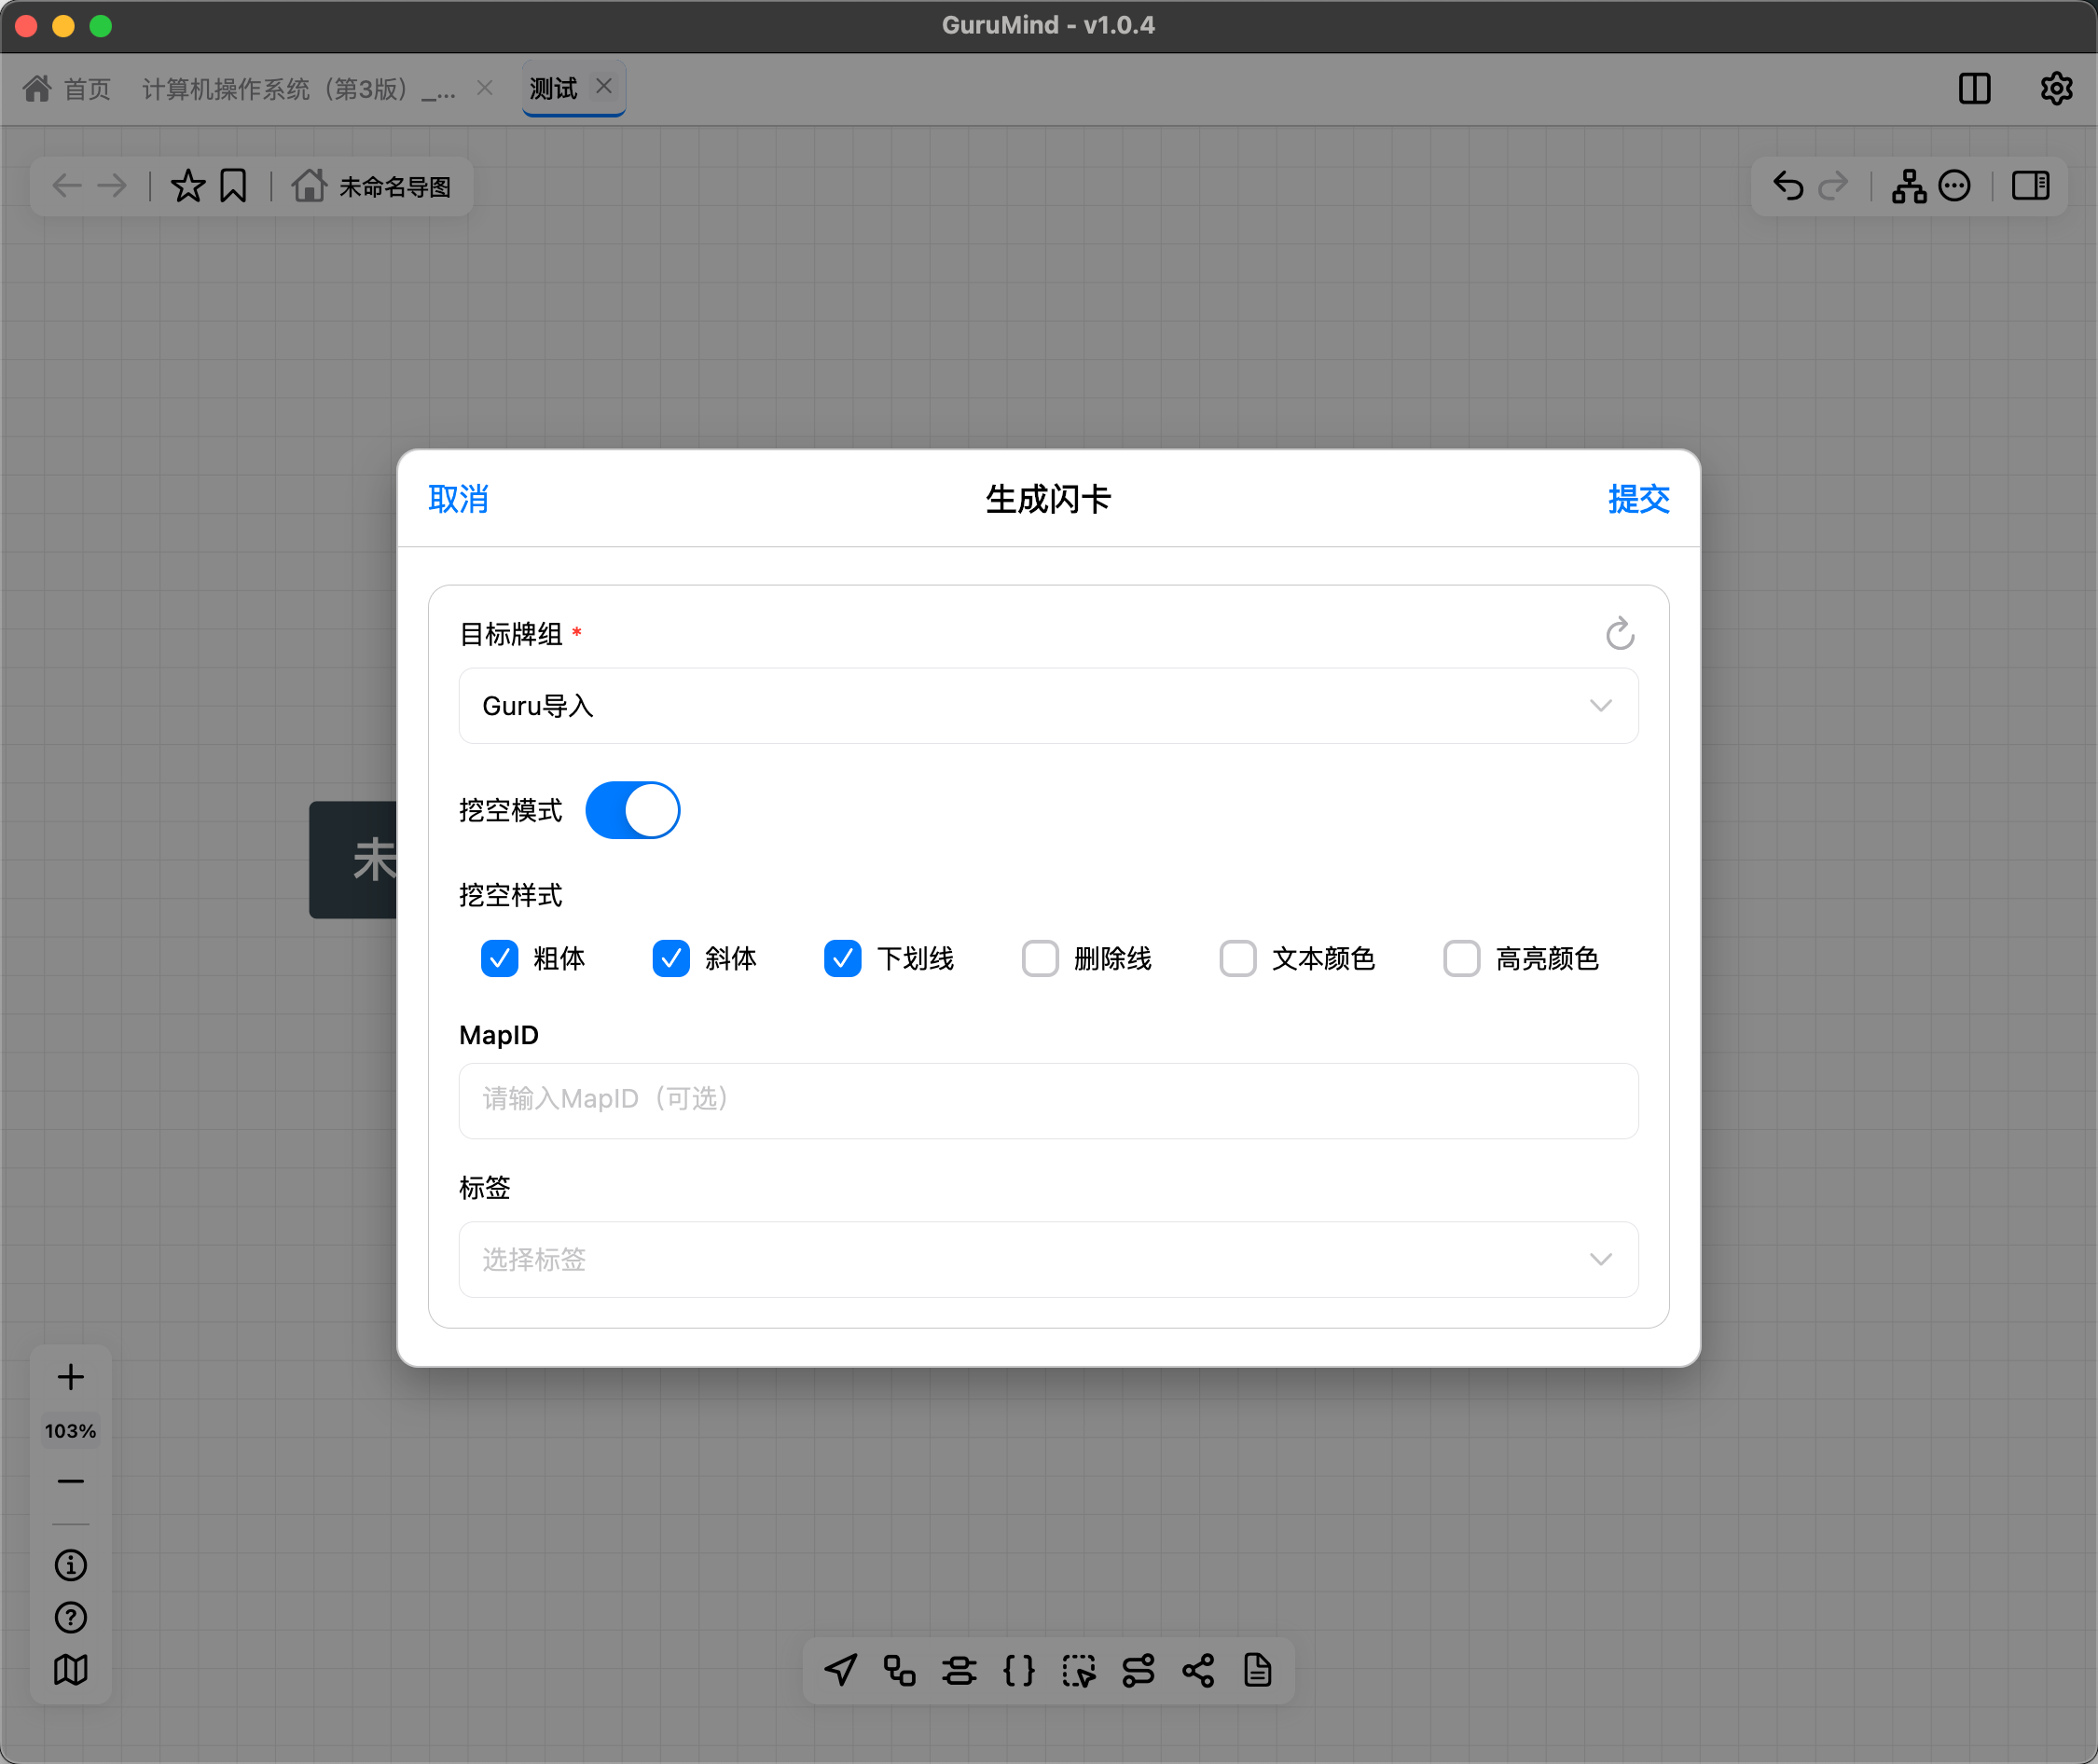
Task: Enable the 删除线 checkbox
Action: pos(1040,958)
